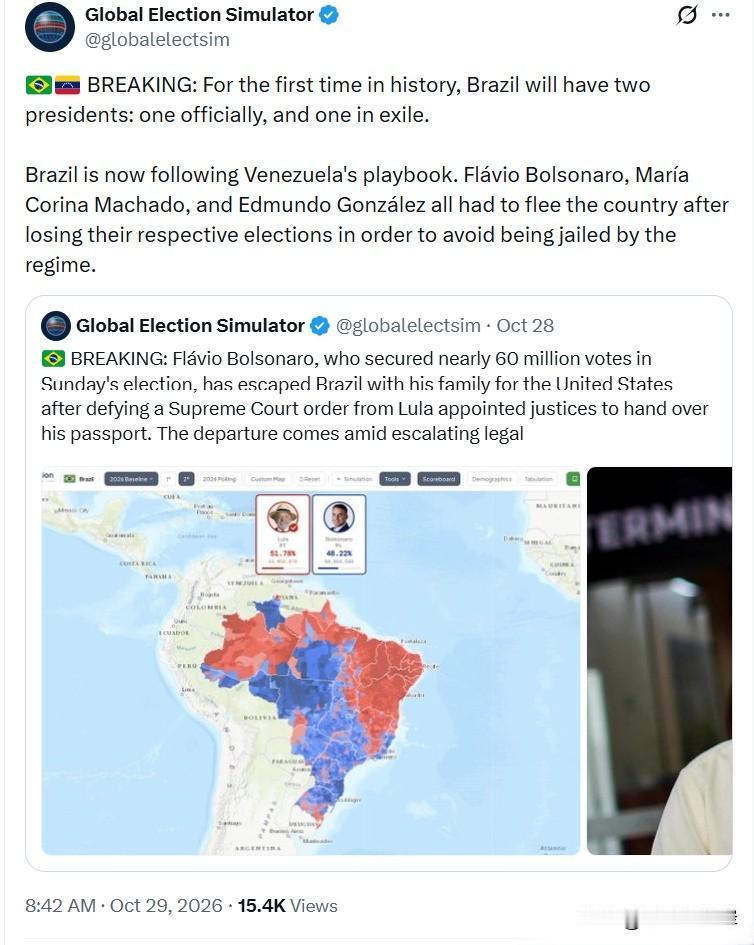
Task: Open the Custom Map tab
Action: click(x=268, y=479)
